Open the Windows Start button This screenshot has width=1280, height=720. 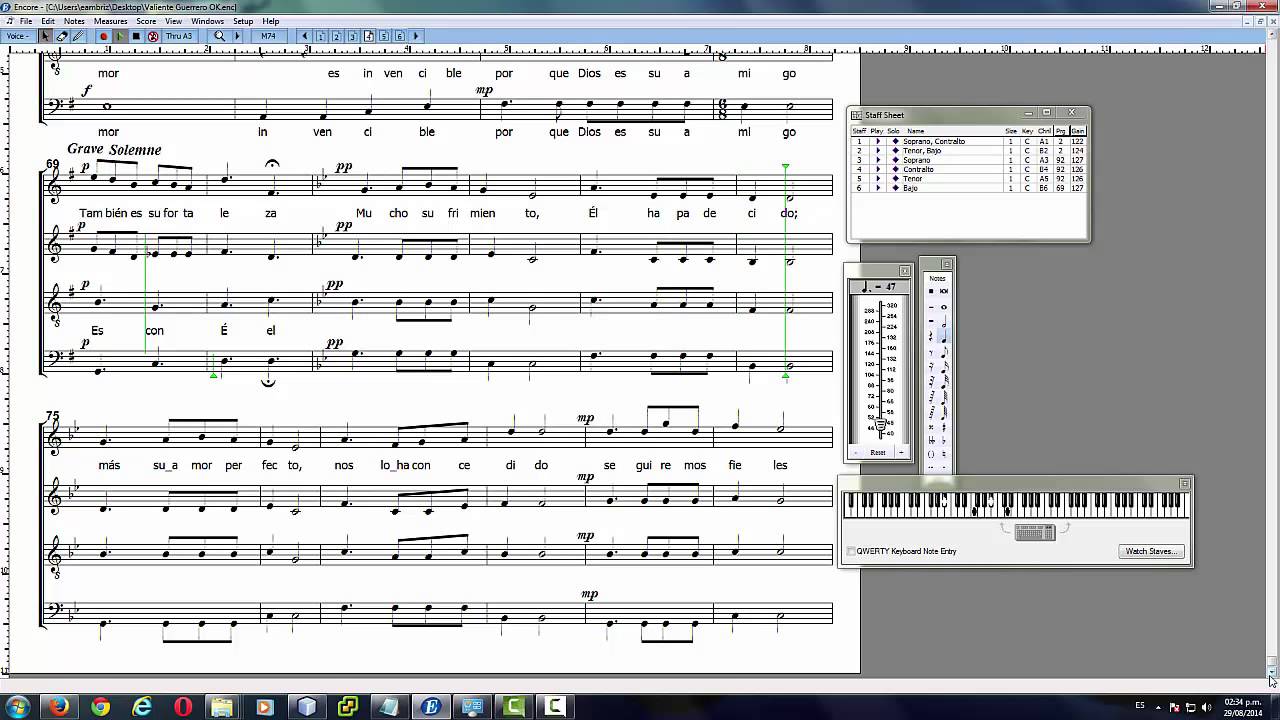pyautogui.click(x=17, y=706)
